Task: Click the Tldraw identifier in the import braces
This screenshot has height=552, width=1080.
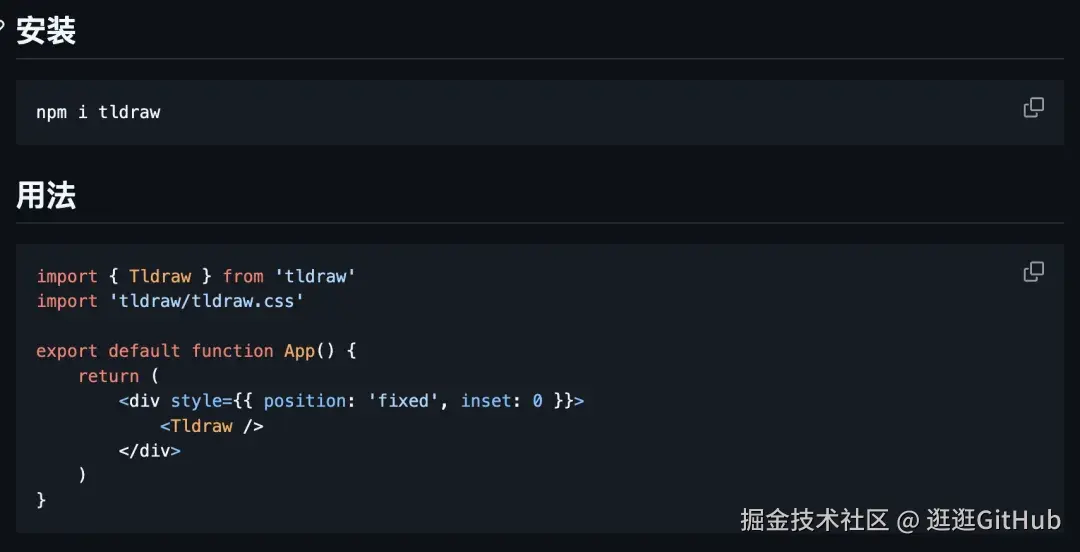Action: (x=160, y=276)
